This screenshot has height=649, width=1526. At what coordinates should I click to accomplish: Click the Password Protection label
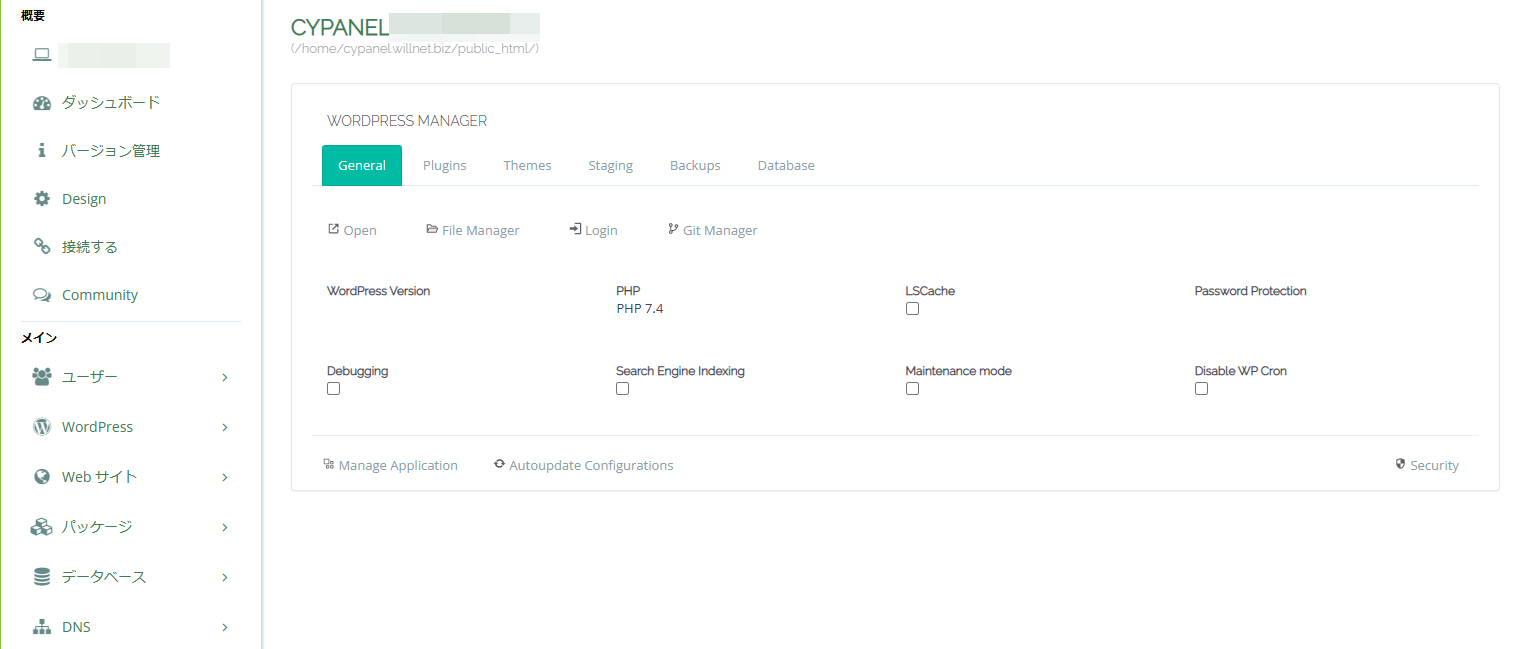[1250, 291]
